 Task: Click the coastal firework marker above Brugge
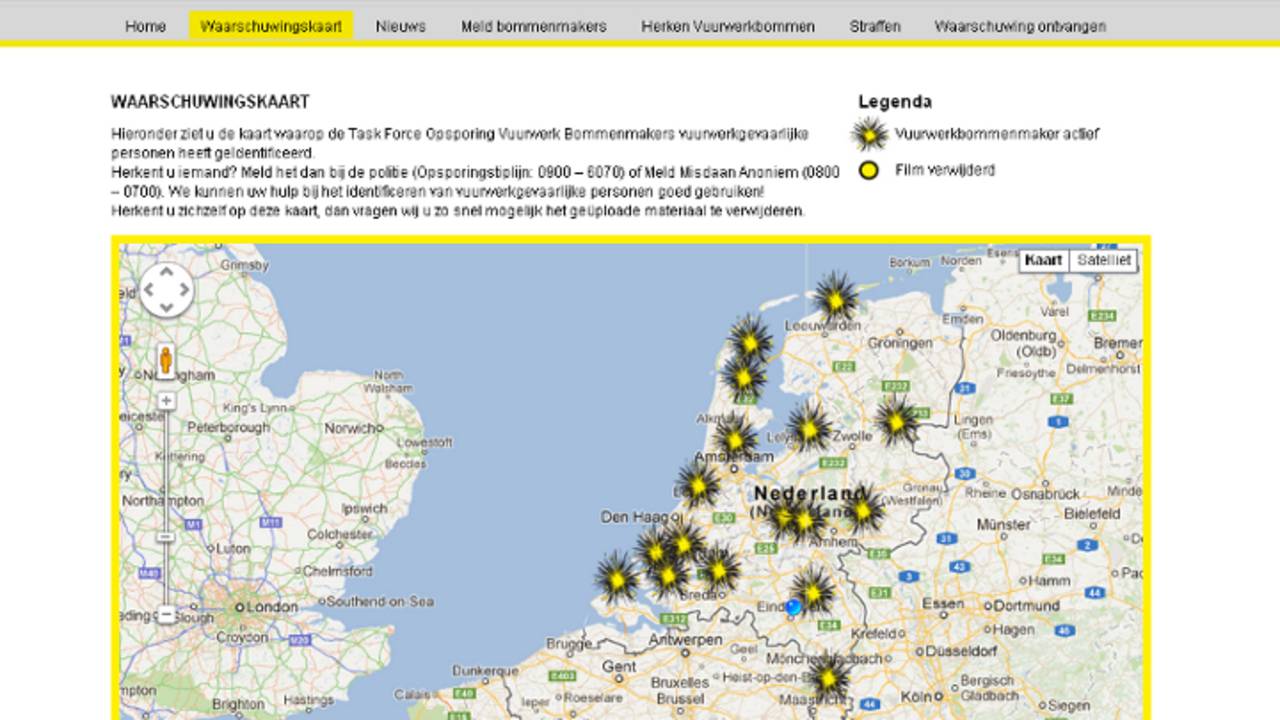pos(617,579)
